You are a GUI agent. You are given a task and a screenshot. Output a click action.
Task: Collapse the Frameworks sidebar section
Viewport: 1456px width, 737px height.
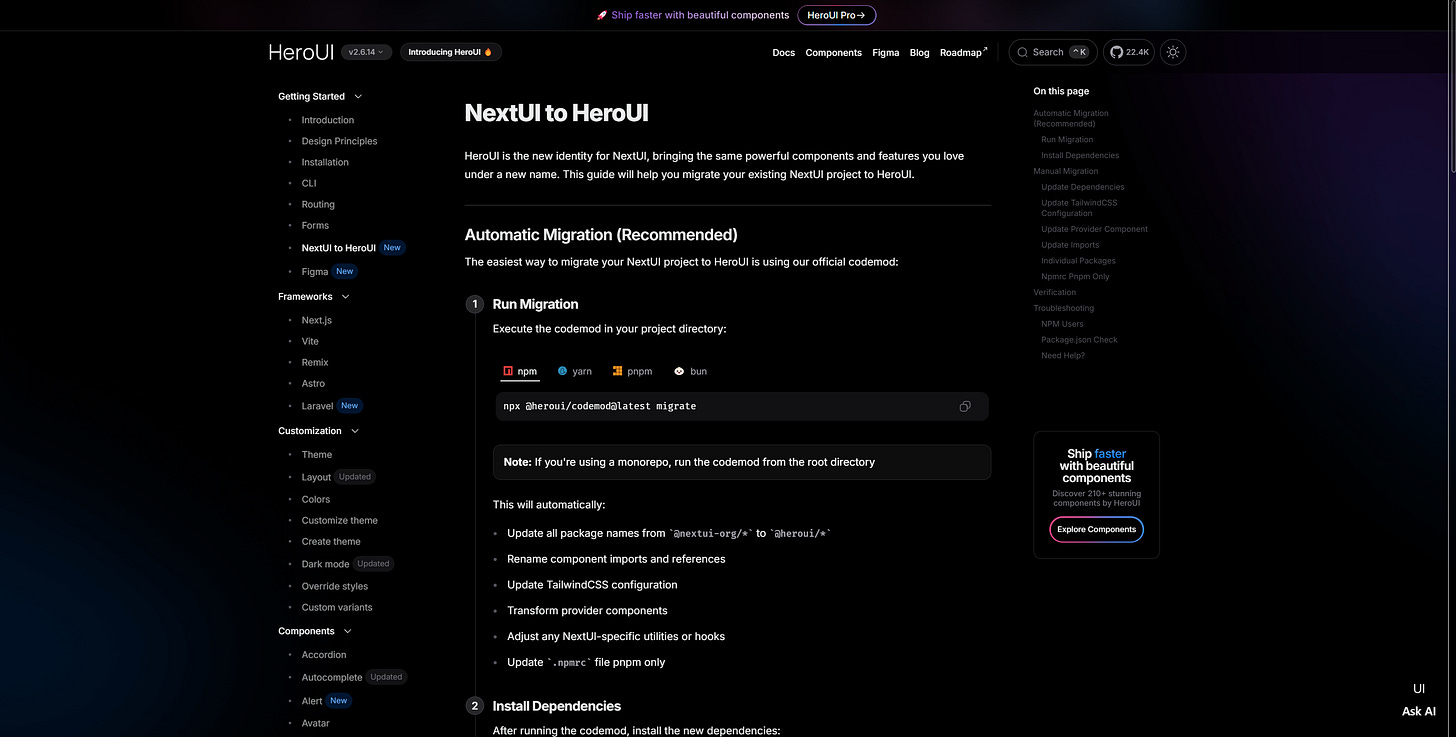coord(314,297)
